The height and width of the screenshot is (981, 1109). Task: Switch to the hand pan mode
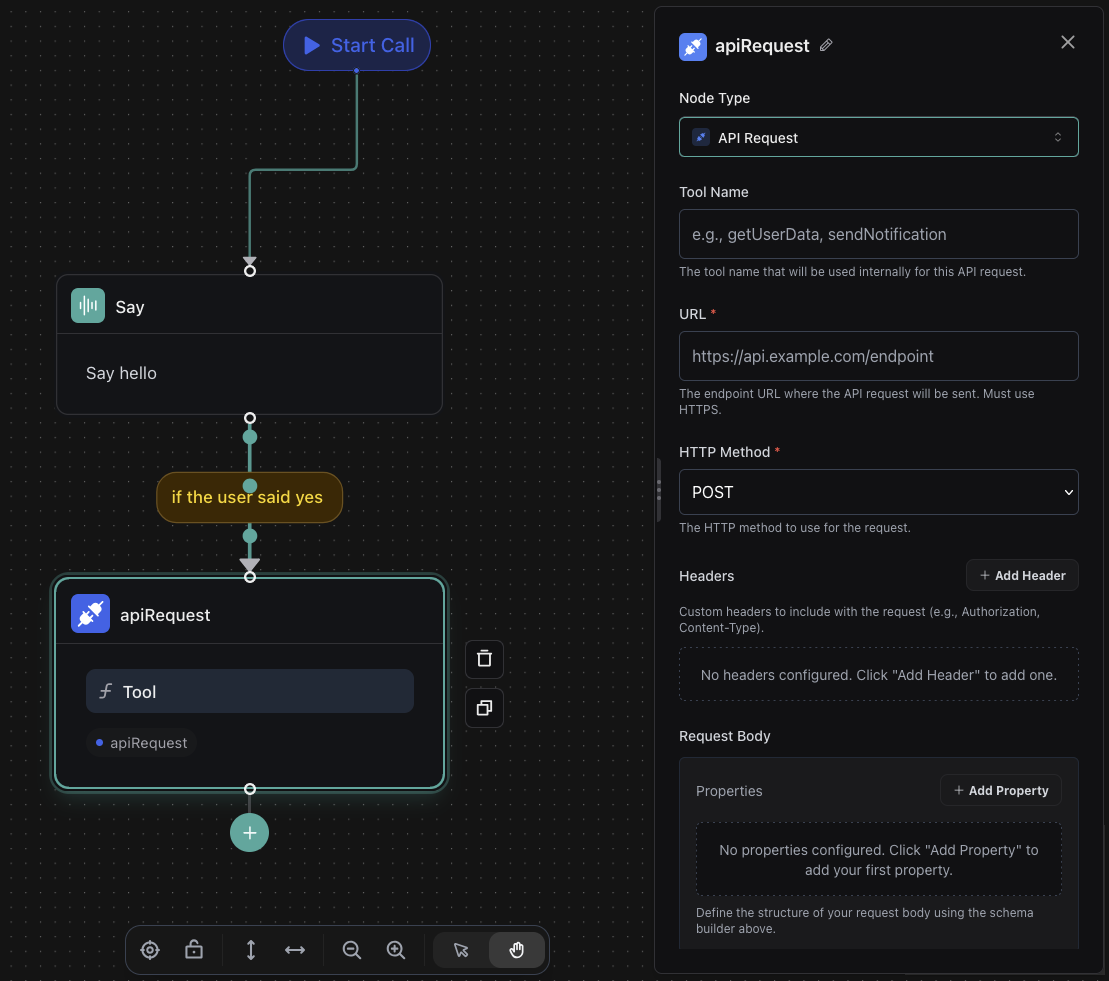pyautogui.click(x=517, y=950)
